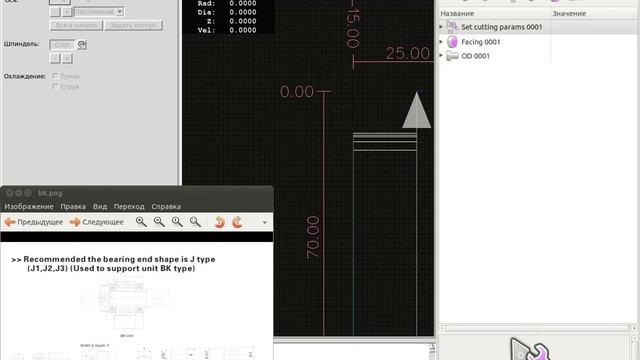The image size is (640, 360).
Task: Toggle the Туман coolant checkbox
Action: (x=55, y=76)
